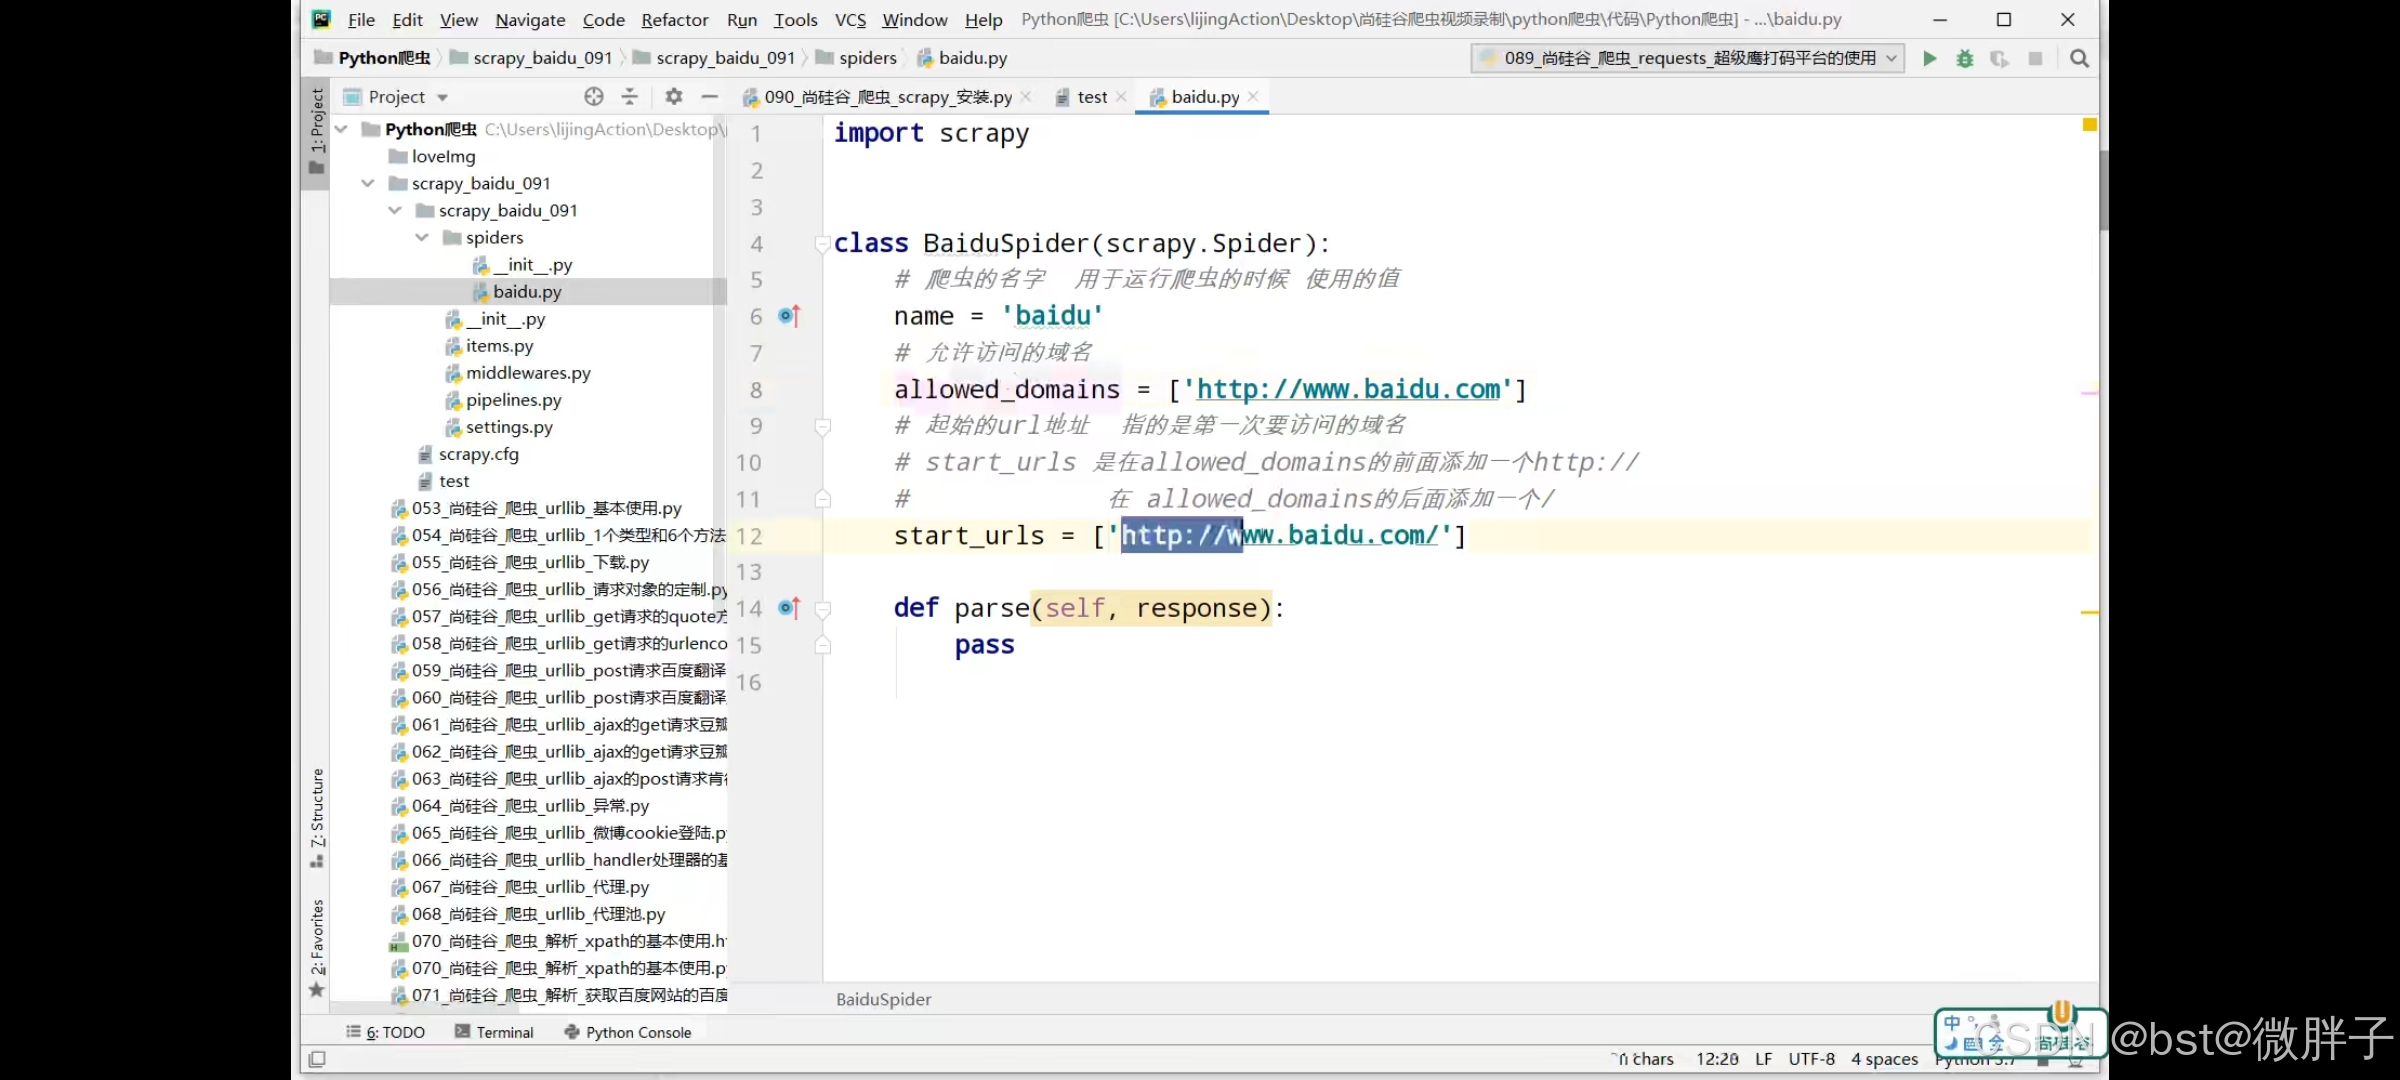Viewport: 2400px width, 1080px height.
Task: Run with coverage icon in toolbar
Action: [x=1999, y=59]
